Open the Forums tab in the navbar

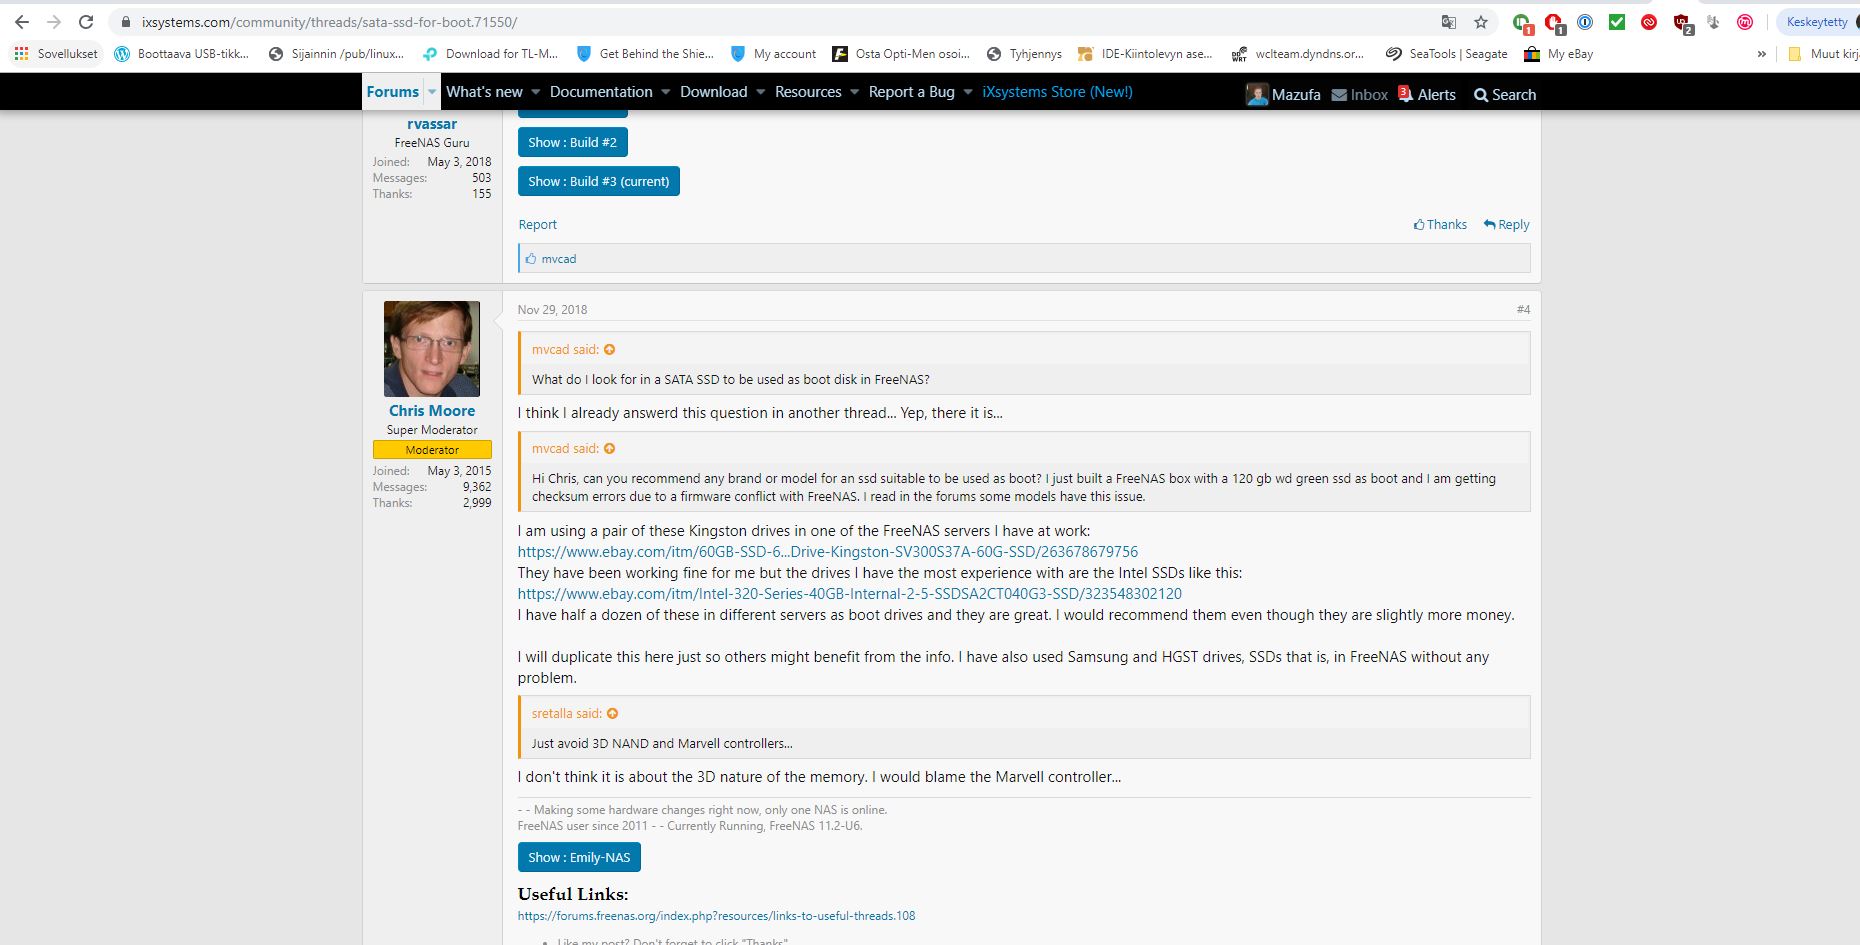point(392,92)
